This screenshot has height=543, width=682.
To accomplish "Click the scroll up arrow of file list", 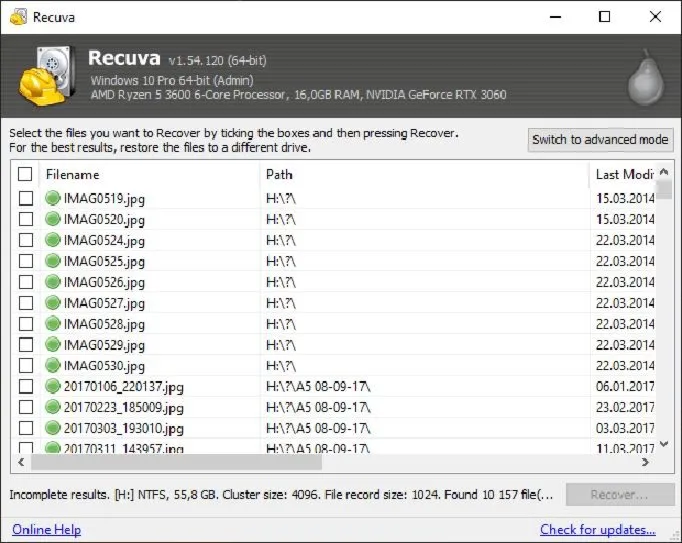I will (x=664, y=172).
